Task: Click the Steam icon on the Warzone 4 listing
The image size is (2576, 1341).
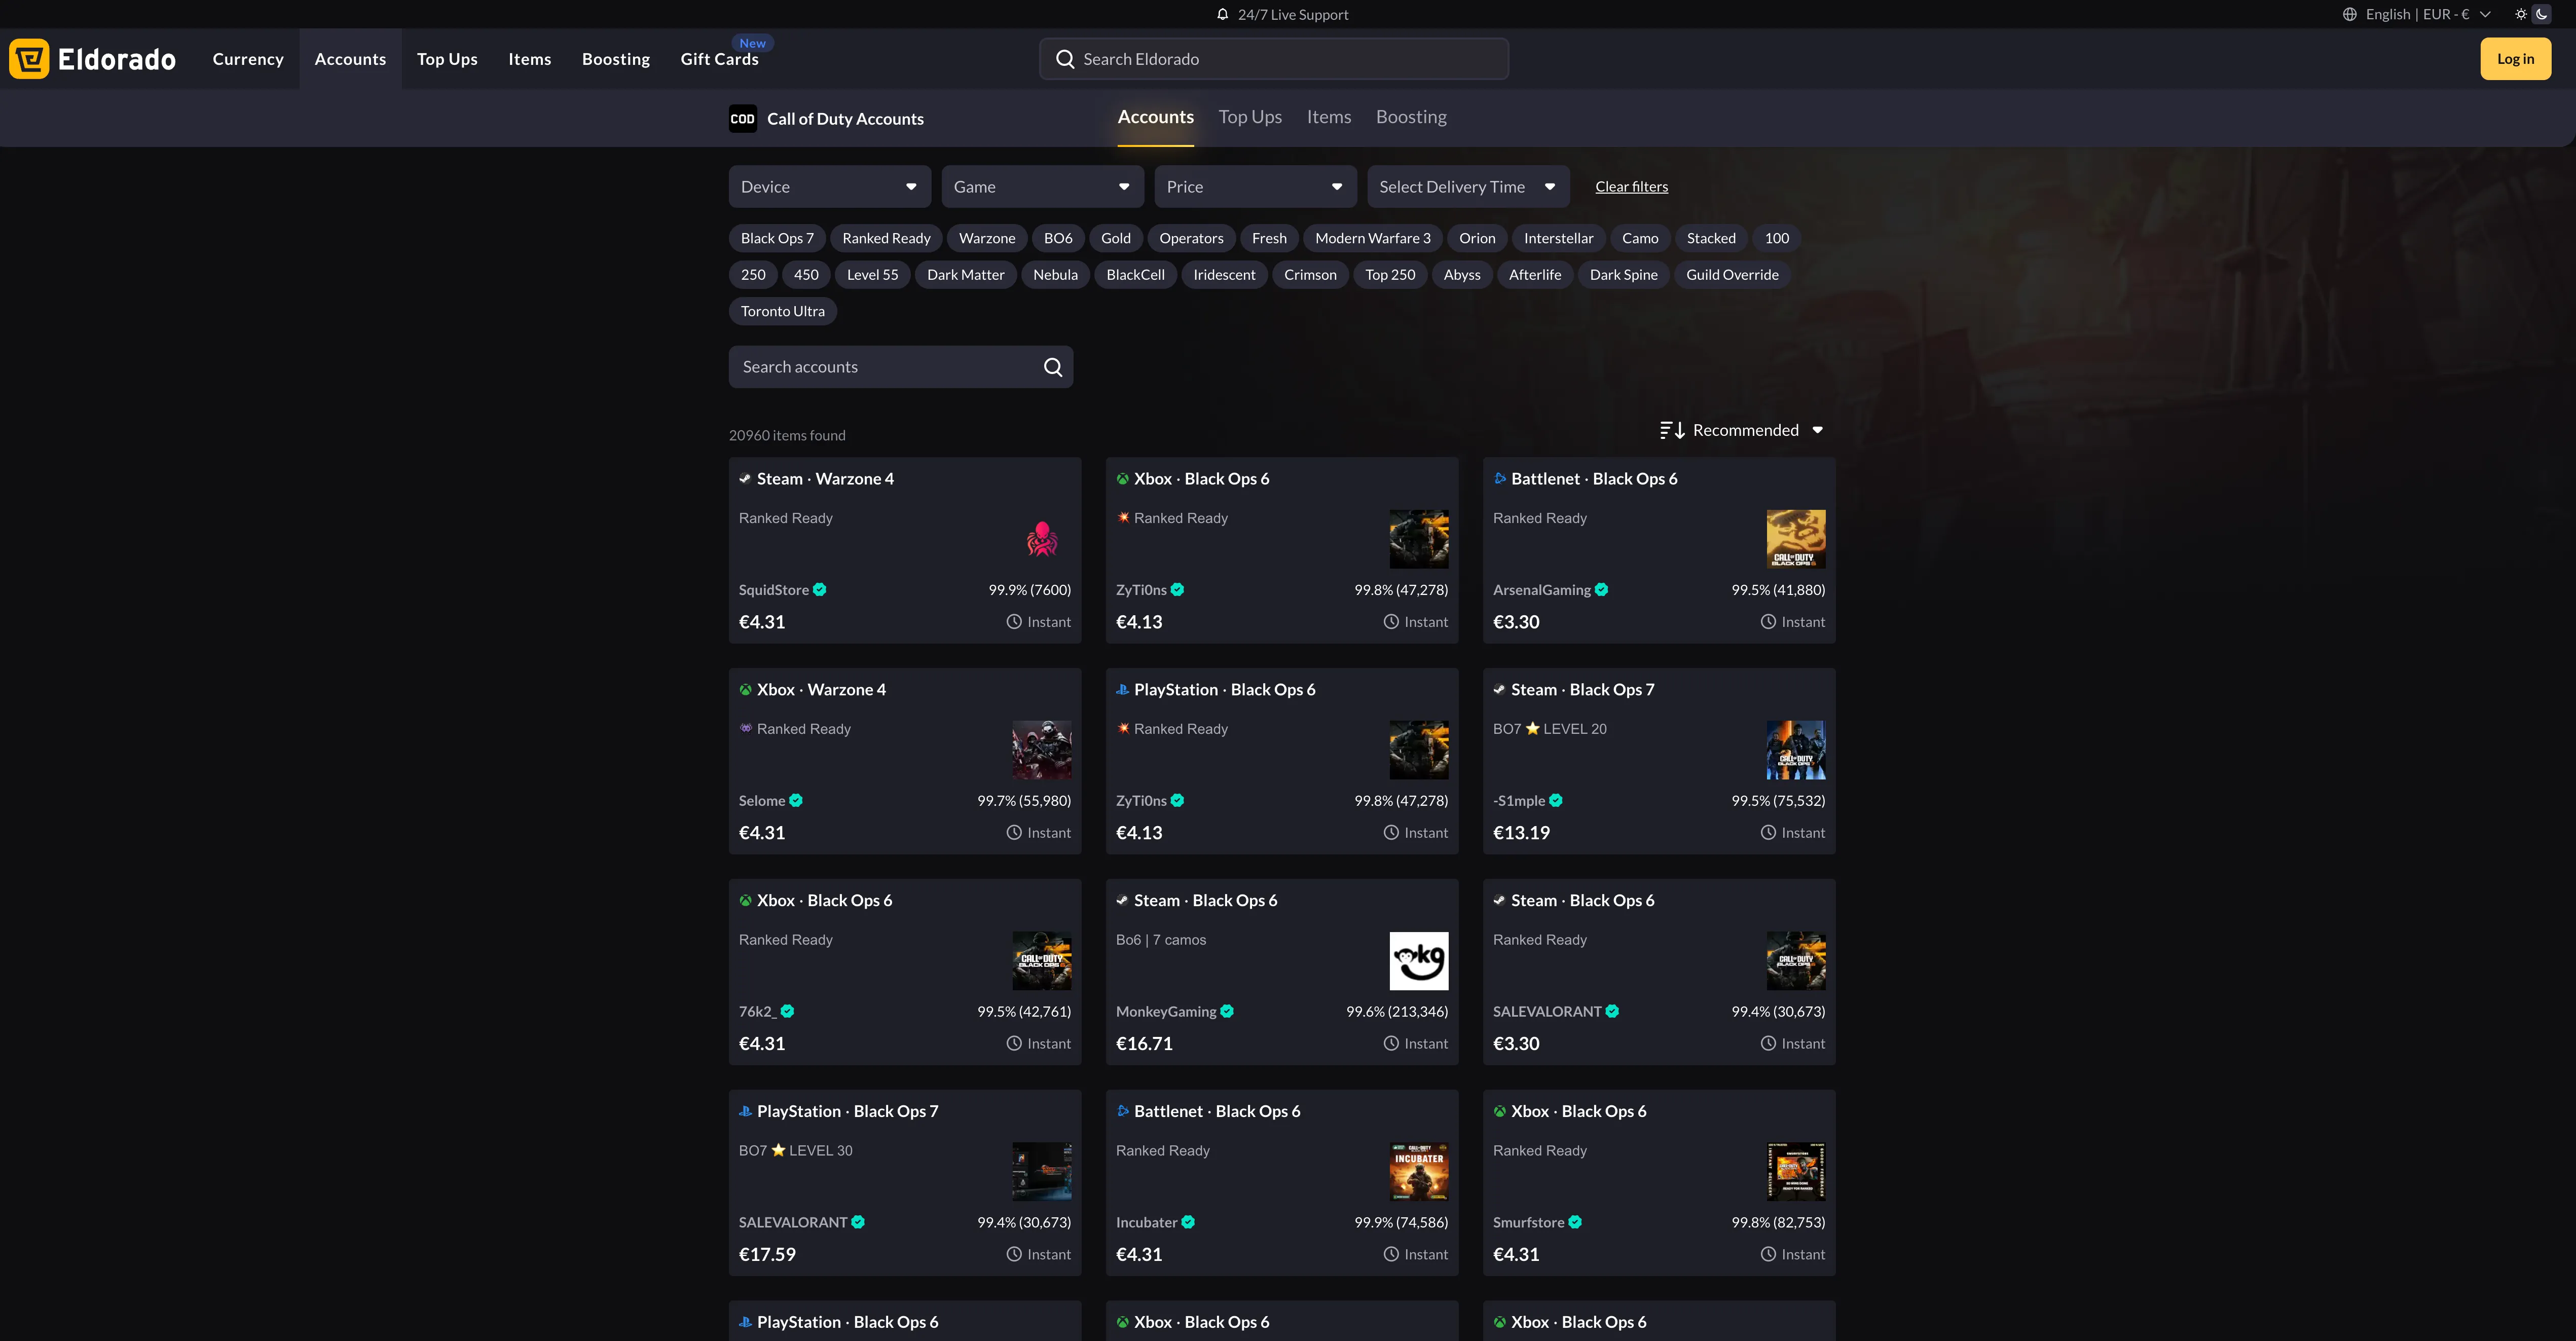Action: point(745,478)
